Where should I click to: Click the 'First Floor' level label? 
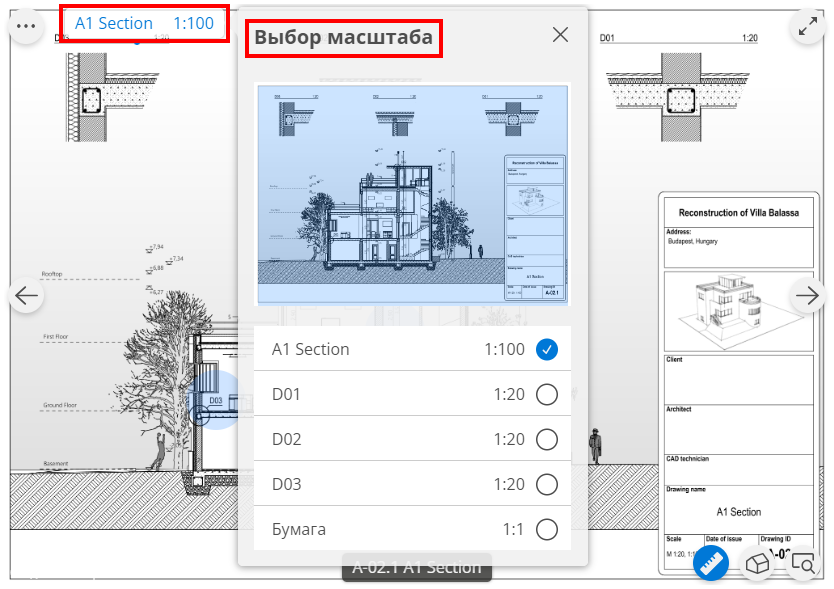pos(56,337)
